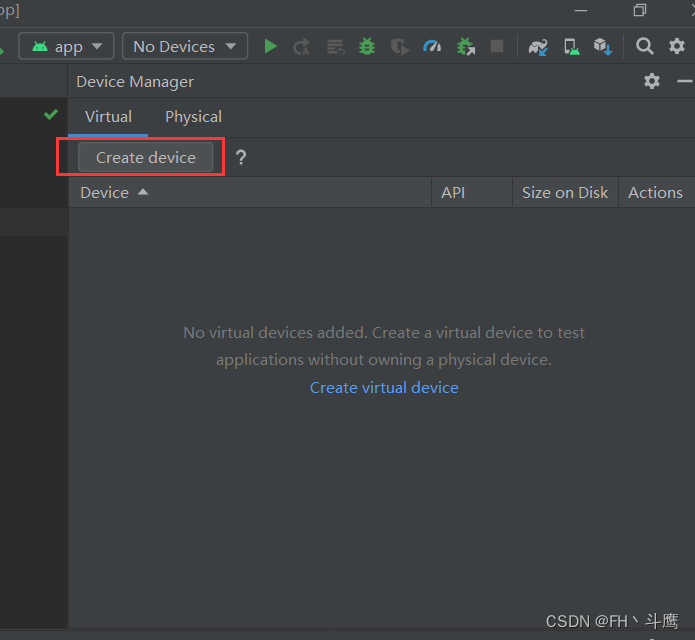
Task: Restore down the Android Studio window
Action: click(x=640, y=9)
